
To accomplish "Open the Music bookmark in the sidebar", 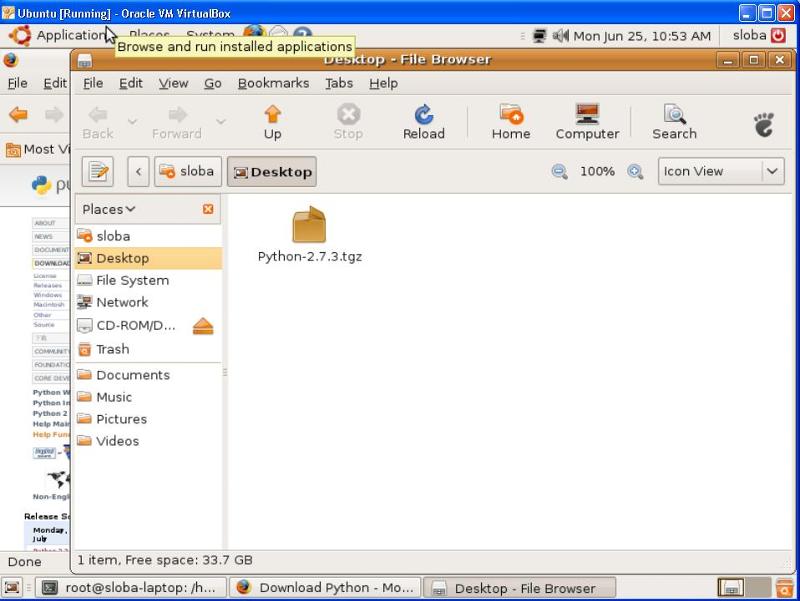I will [x=148, y=397].
